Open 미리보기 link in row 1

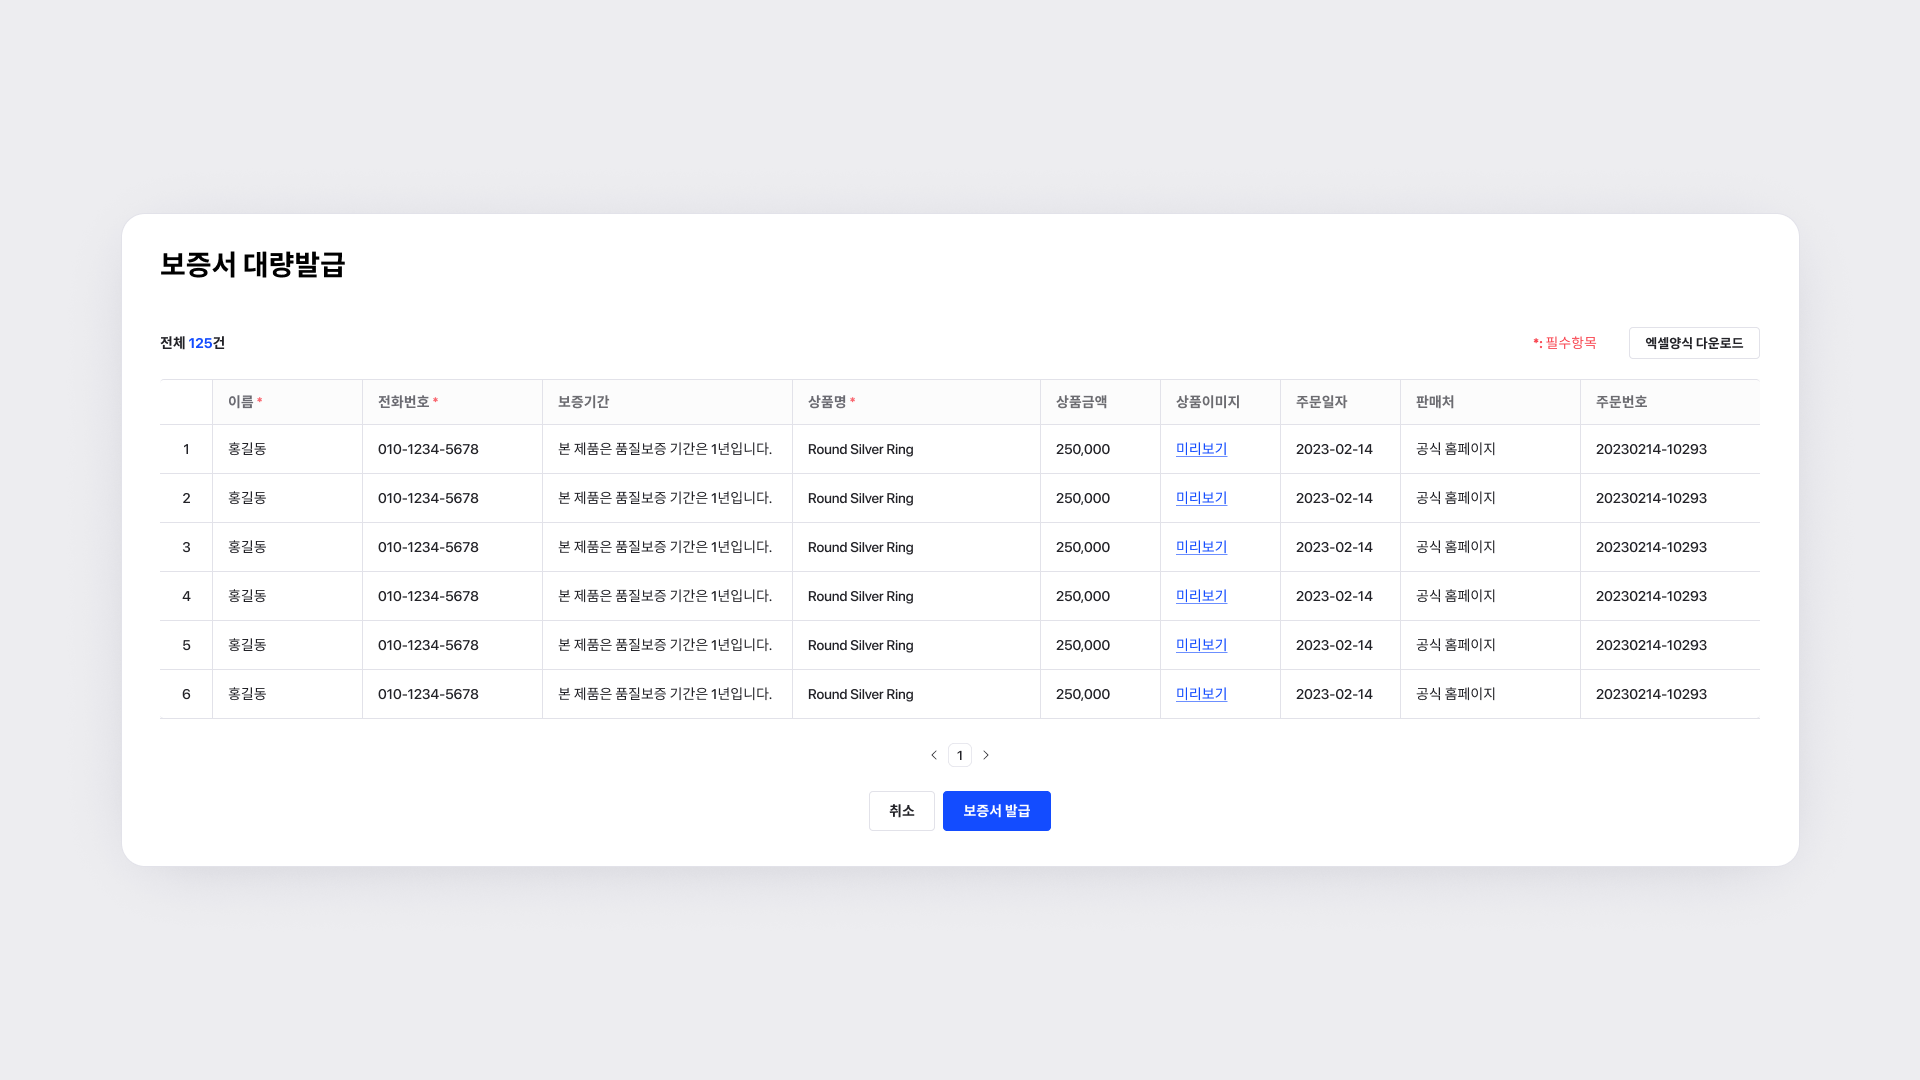point(1201,449)
